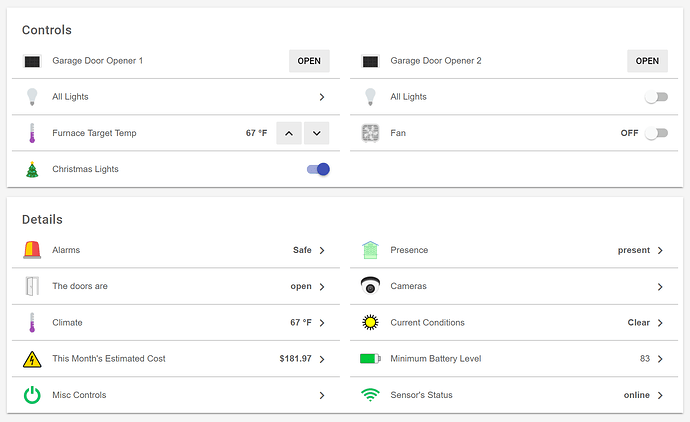
Task: Toggle the Fan switch on
Action: pyautogui.click(x=655, y=133)
